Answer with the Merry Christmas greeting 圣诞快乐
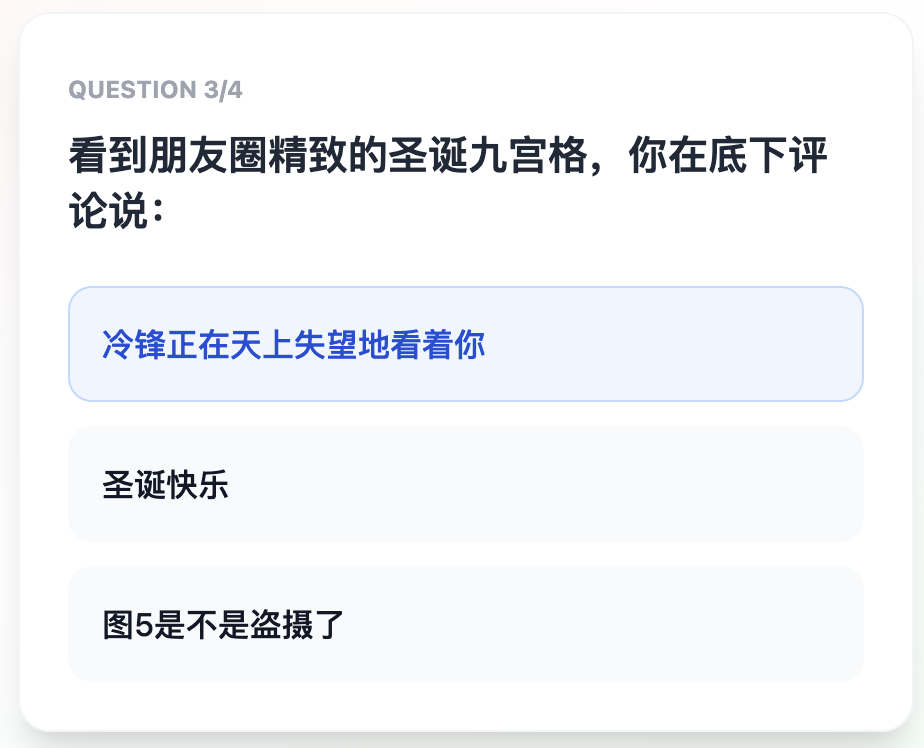Viewport: 924px width, 748px height. 465,484
